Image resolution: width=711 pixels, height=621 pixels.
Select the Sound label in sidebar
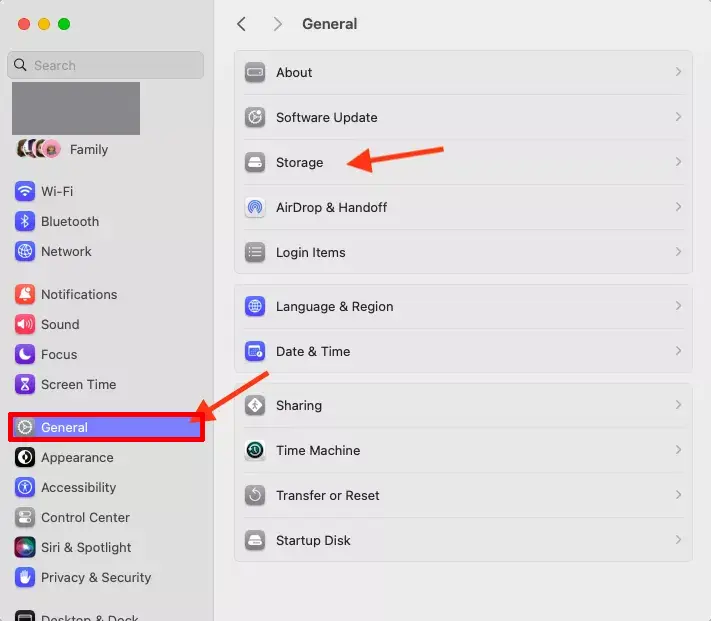pos(60,324)
